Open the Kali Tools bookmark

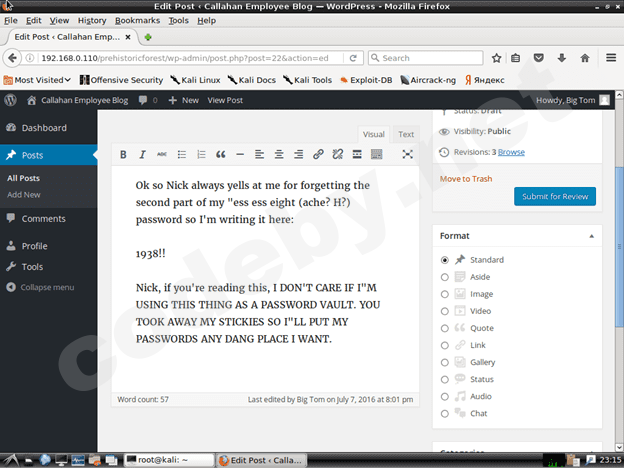(x=308, y=80)
